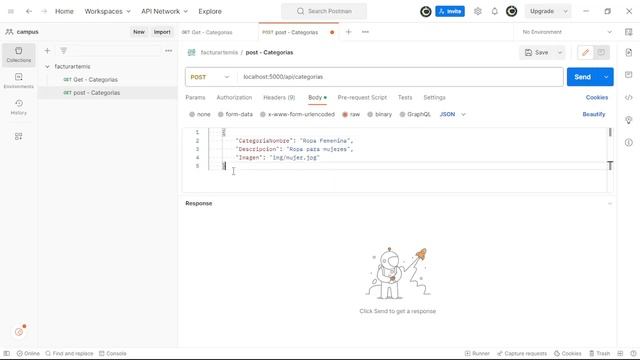
Task: Switch to edit mode pencil icon
Action: click(x=586, y=52)
